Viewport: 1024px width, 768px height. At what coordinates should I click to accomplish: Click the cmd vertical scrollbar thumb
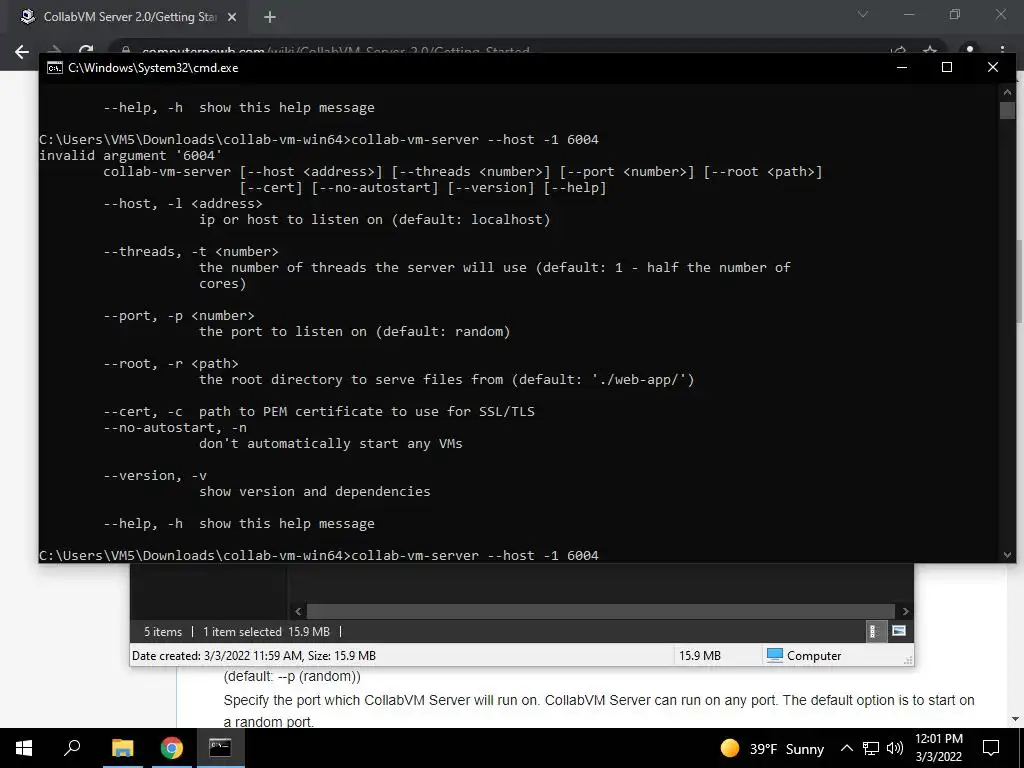(1007, 110)
